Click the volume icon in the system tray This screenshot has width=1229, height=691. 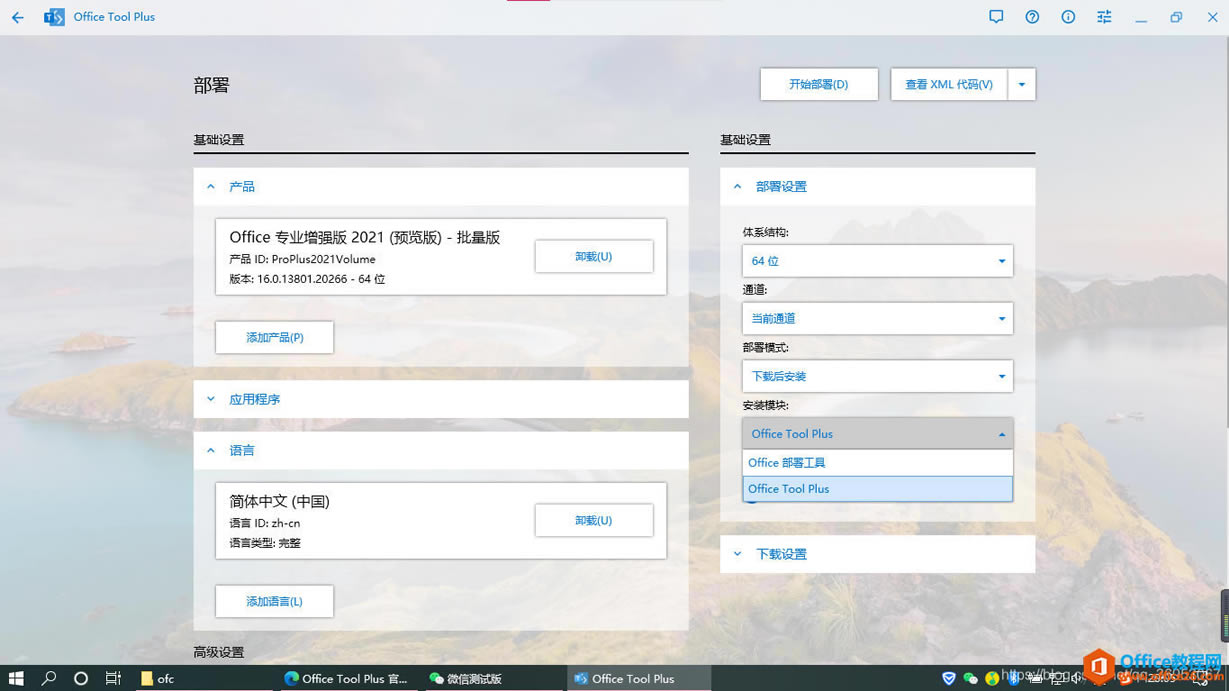(1077, 678)
